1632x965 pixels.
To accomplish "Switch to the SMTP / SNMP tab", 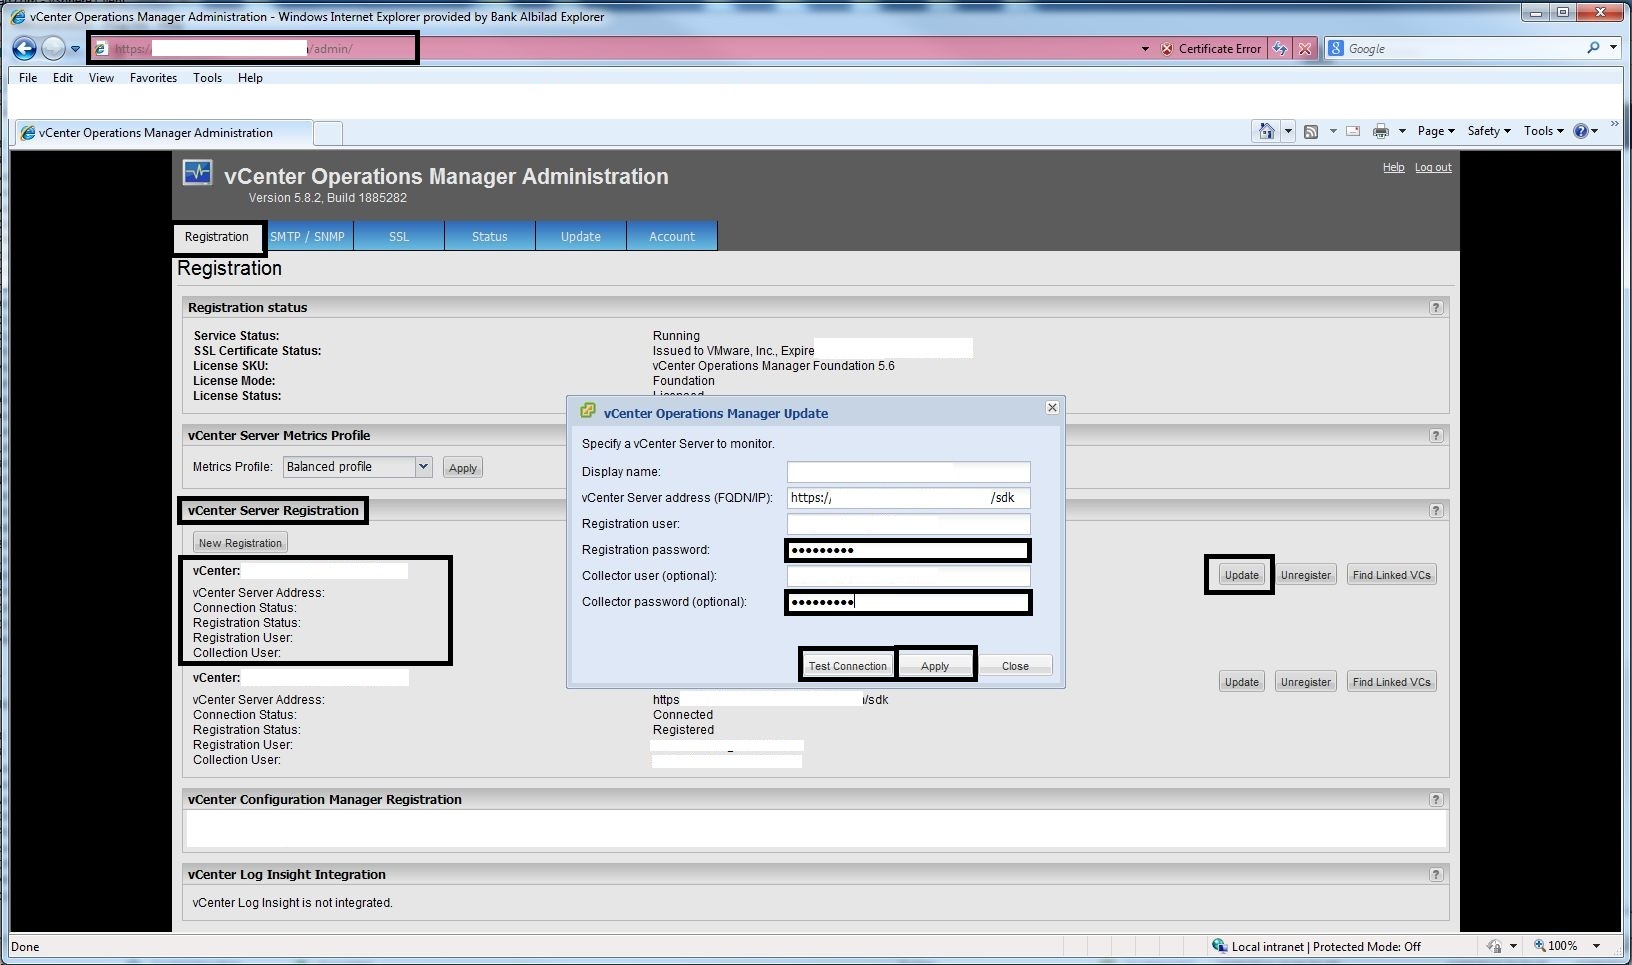I will click(x=307, y=237).
